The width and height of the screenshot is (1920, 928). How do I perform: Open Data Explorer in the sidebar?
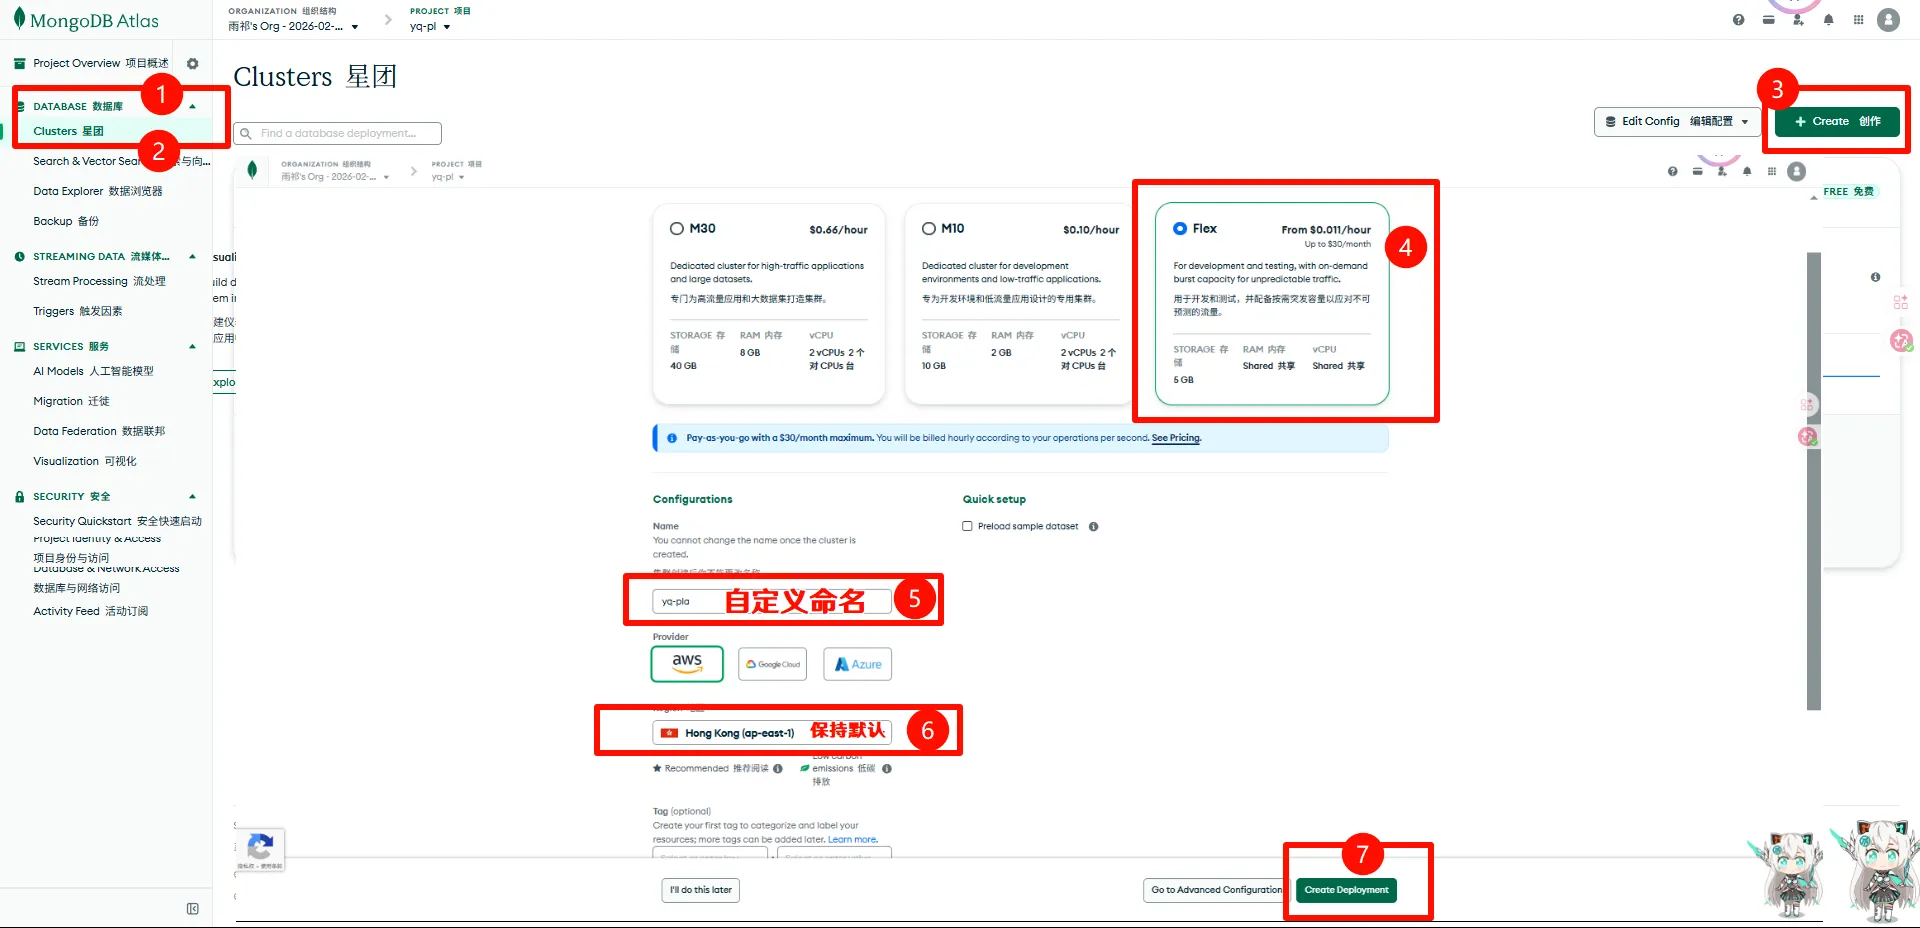click(x=98, y=192)
